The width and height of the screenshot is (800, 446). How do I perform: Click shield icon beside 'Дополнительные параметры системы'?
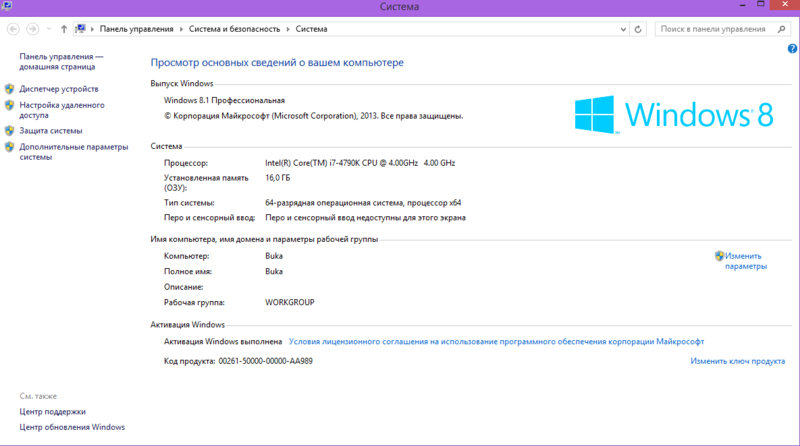pos(9,147)
